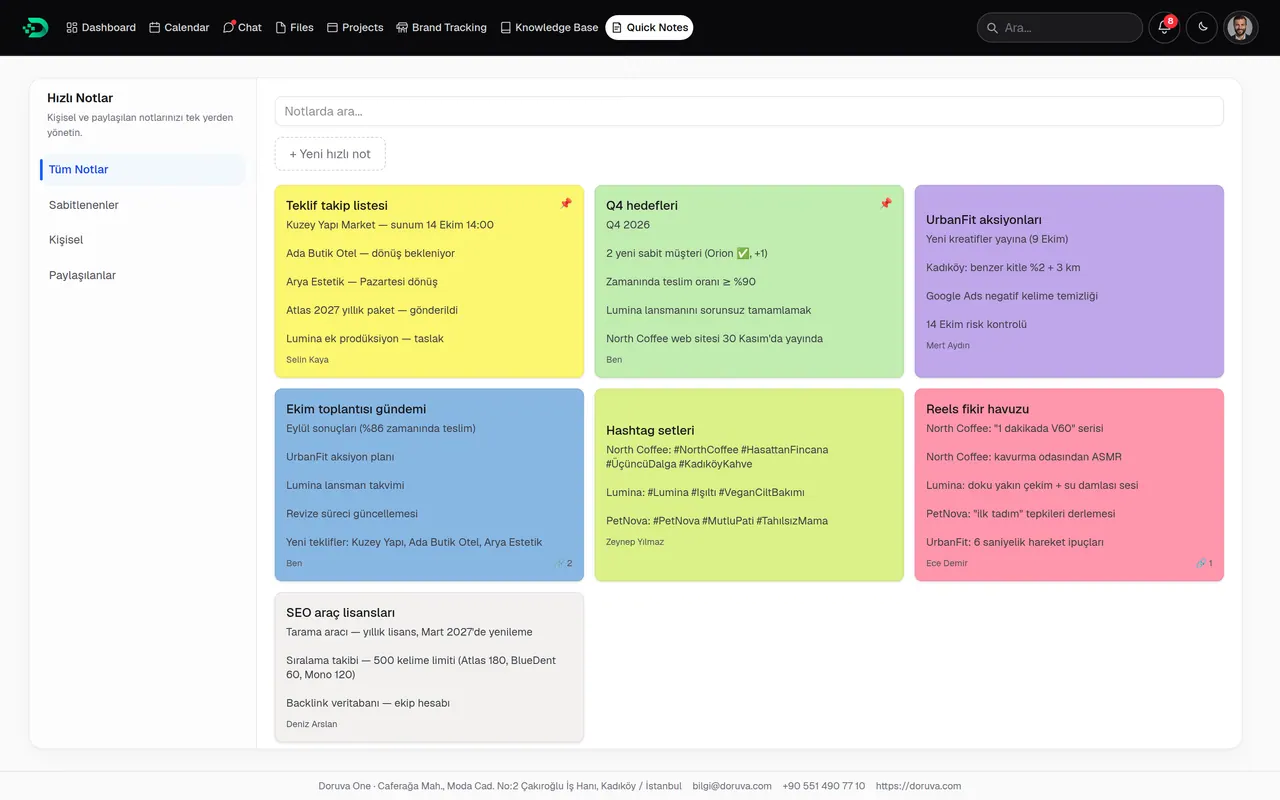Click the pin icon on Q4 hedefleri note

click(x=885, y=204)
